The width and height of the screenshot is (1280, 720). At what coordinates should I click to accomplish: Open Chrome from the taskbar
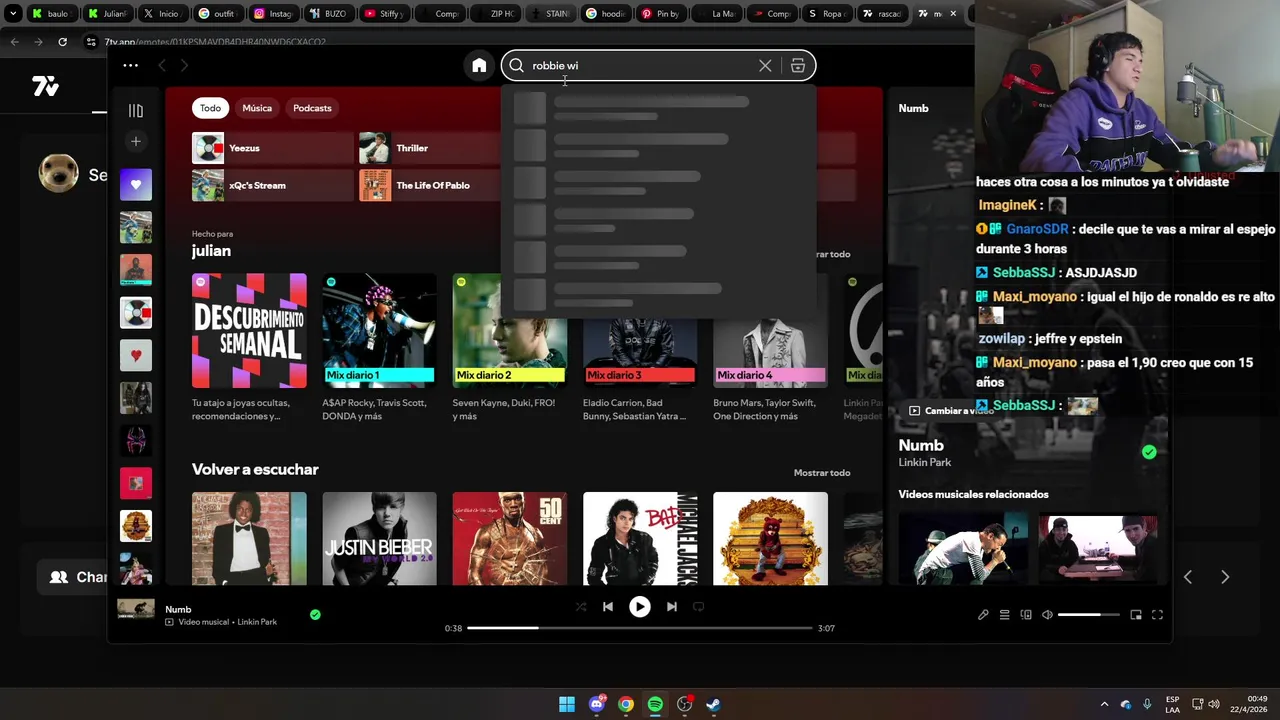pos(626,704)
